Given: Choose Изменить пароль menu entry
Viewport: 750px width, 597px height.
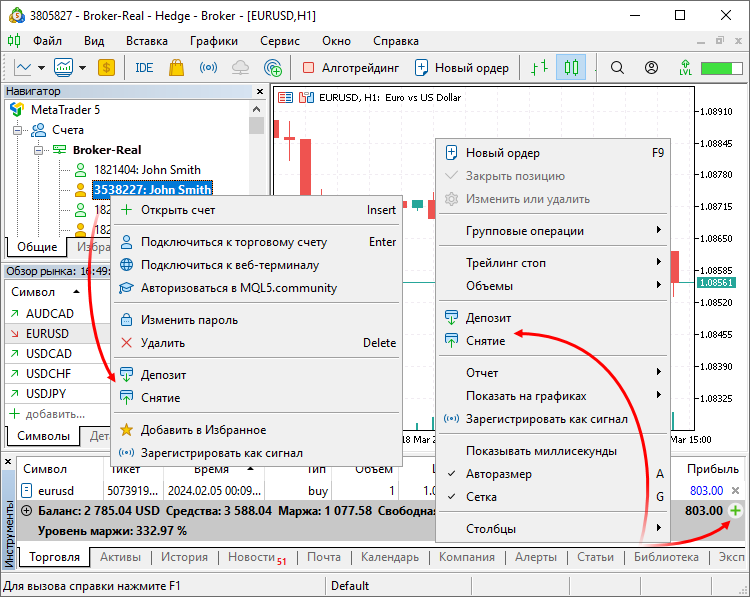Looking at the screenshot, I should [256, 320].
